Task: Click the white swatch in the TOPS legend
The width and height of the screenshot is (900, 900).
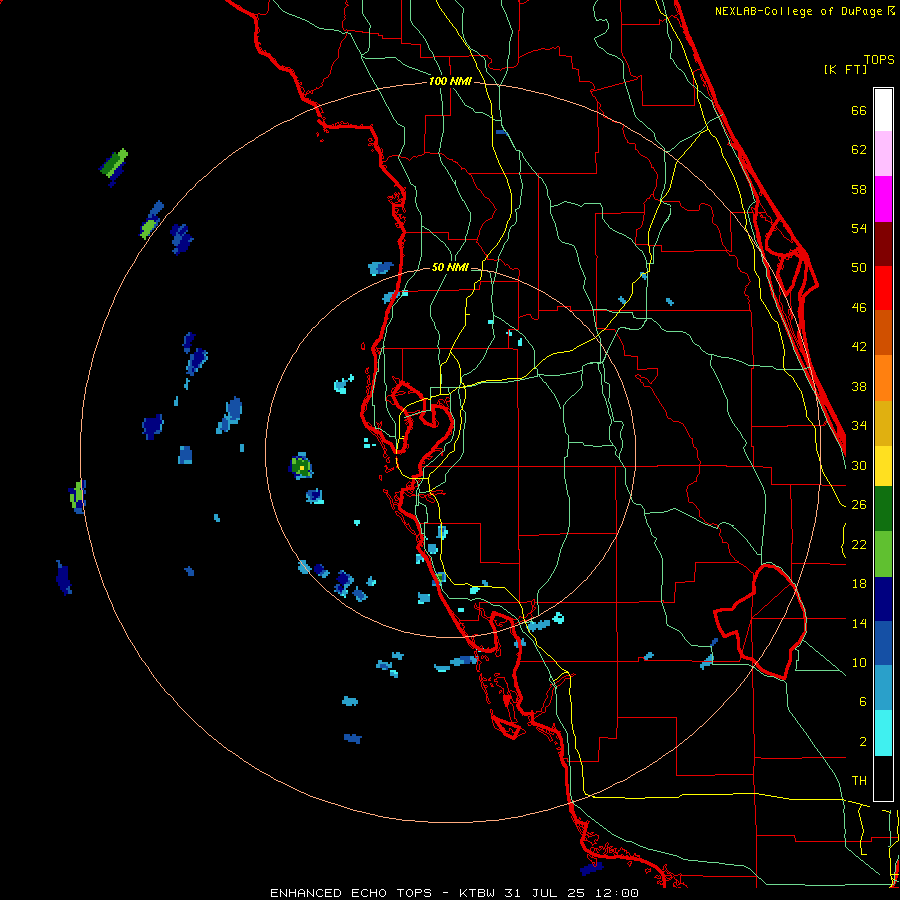Action: (x=883, y=110)
